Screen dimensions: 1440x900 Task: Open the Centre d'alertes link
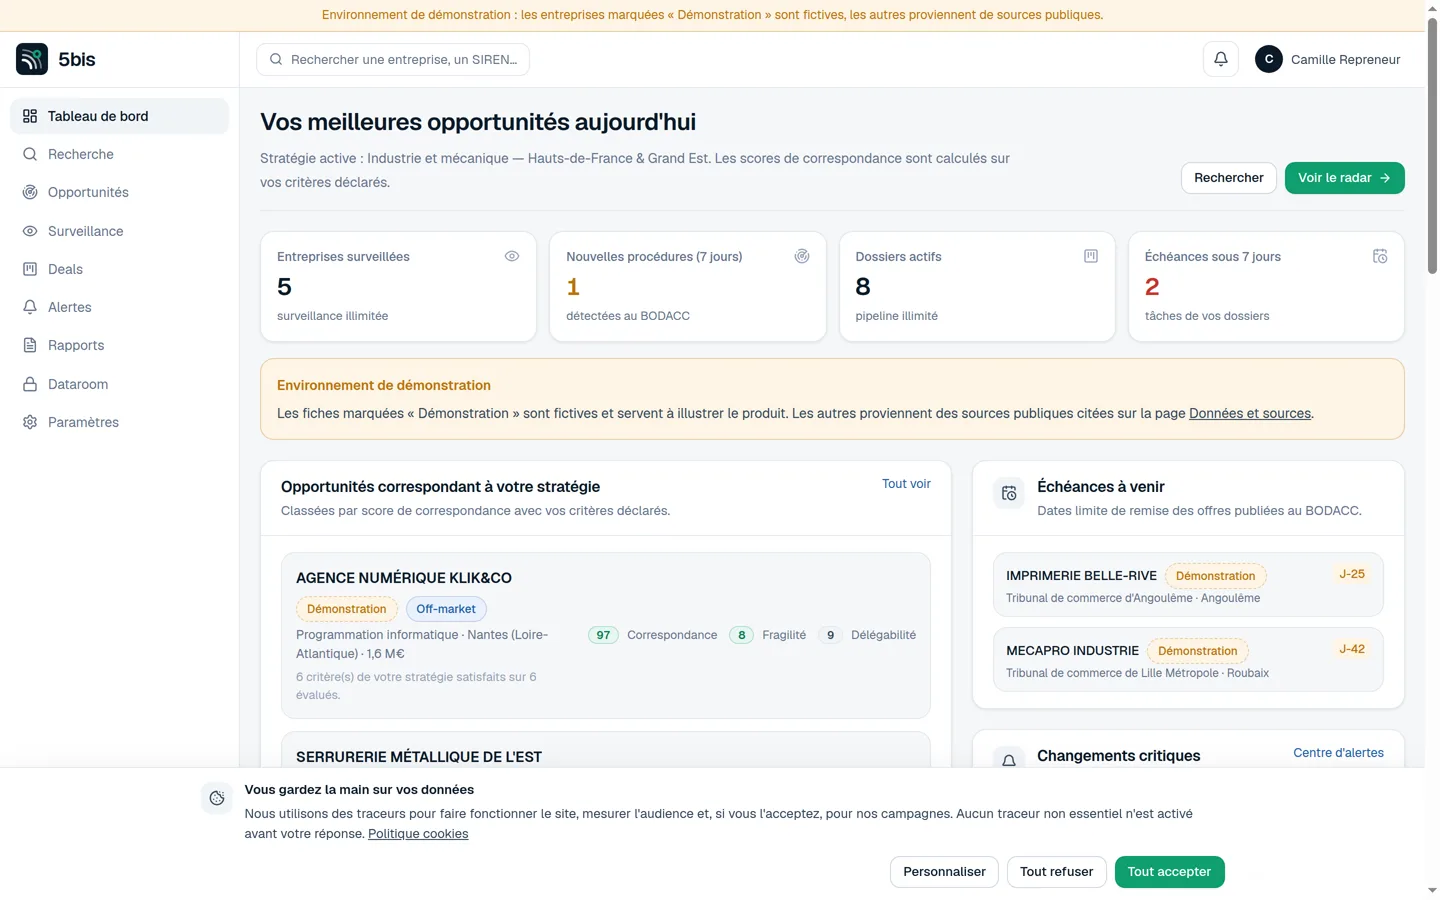(x=1338, y=753)
